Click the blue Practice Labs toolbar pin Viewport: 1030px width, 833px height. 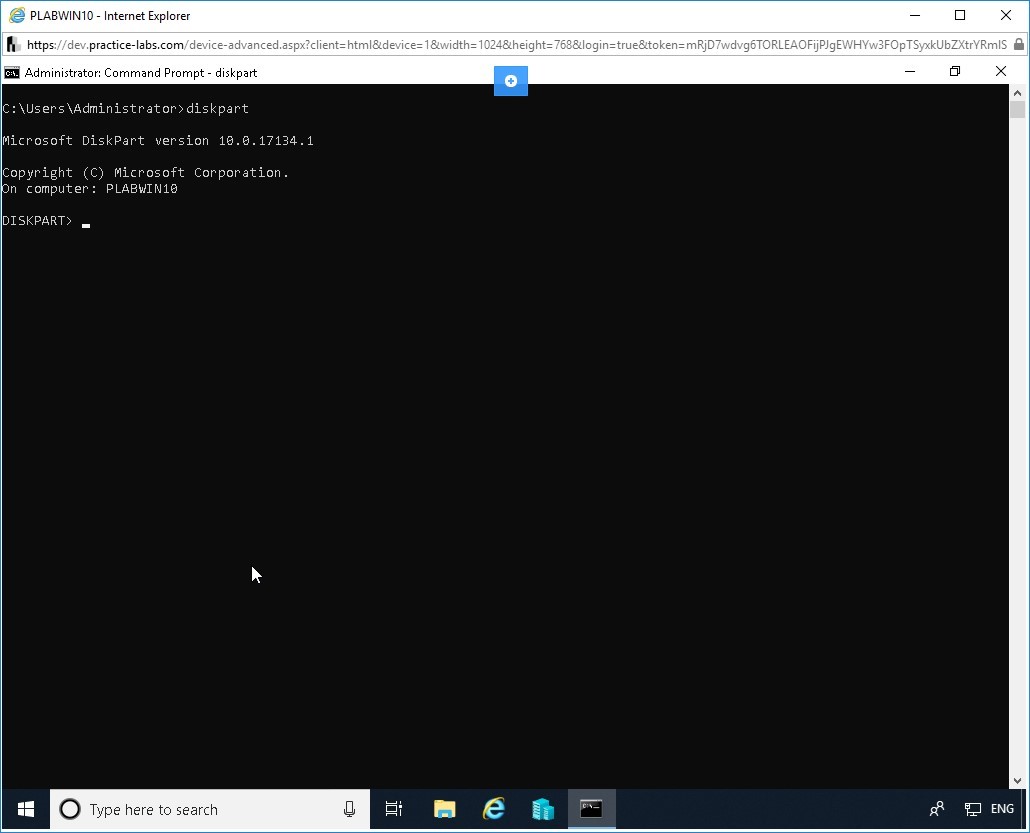click(510, 81)
